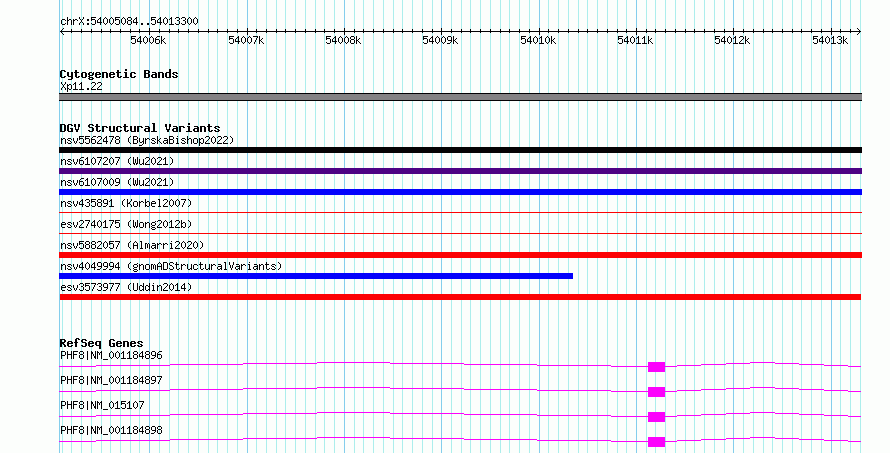Open the PHF8|NM_001184897 transcript label

111,381
